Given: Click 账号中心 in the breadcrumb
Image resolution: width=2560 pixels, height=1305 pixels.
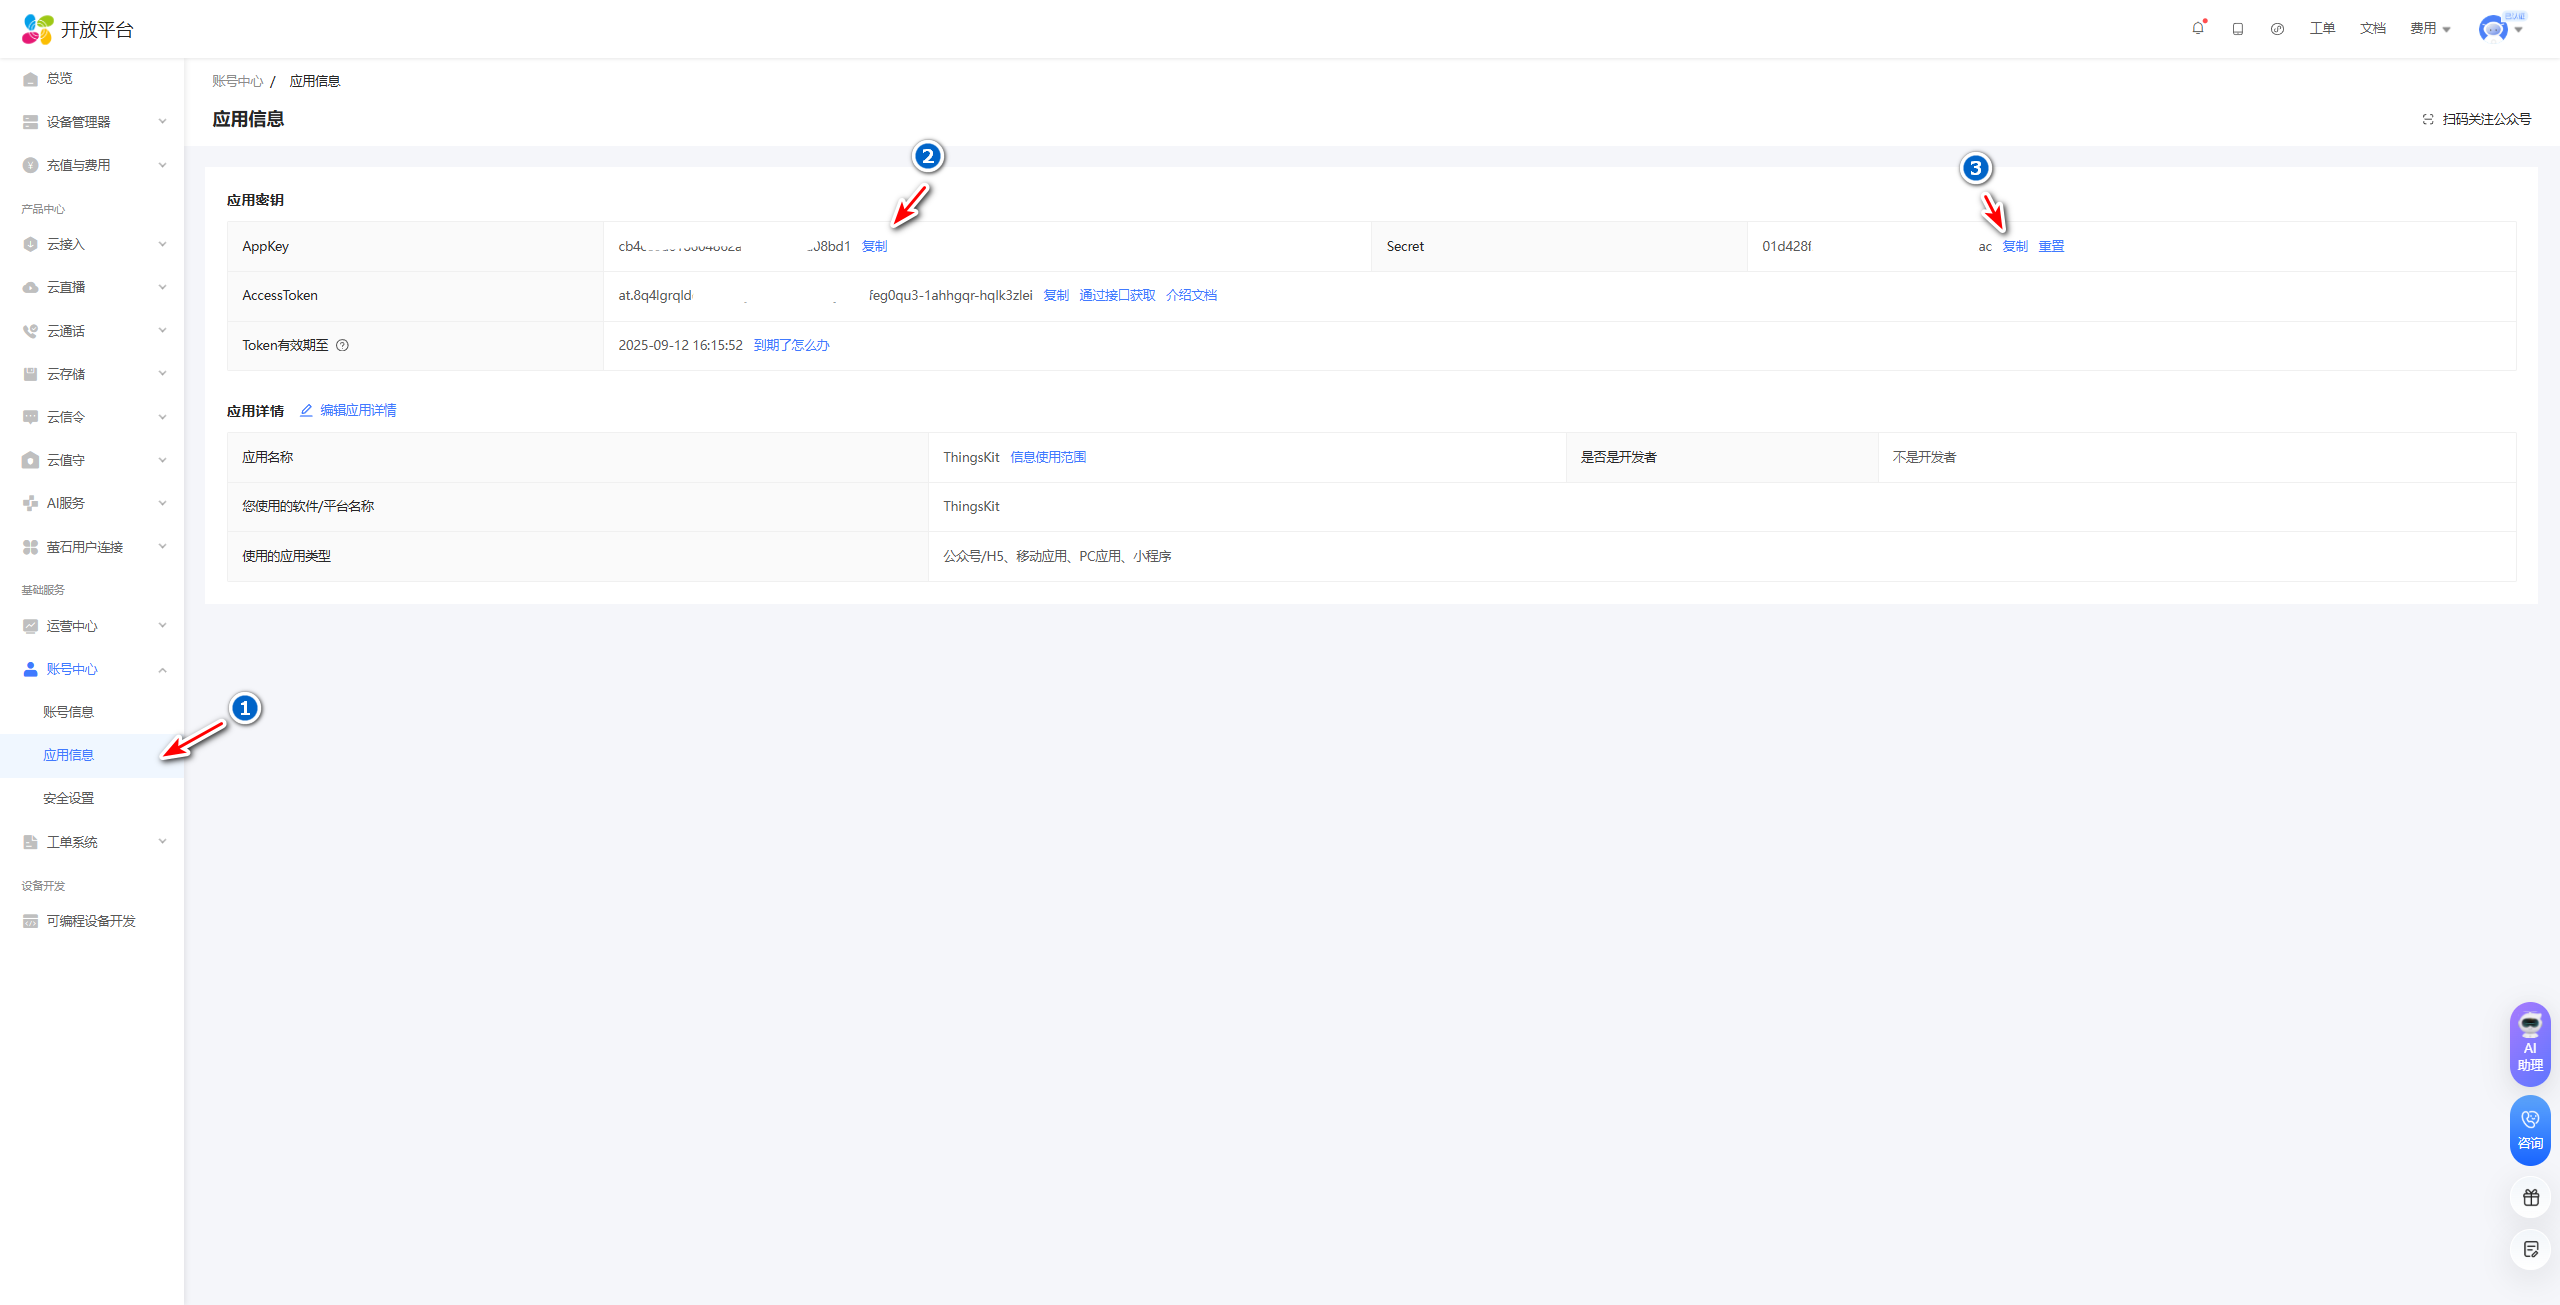Looking at the screenshot, I should pyautogui.click(x=237, y=81).
